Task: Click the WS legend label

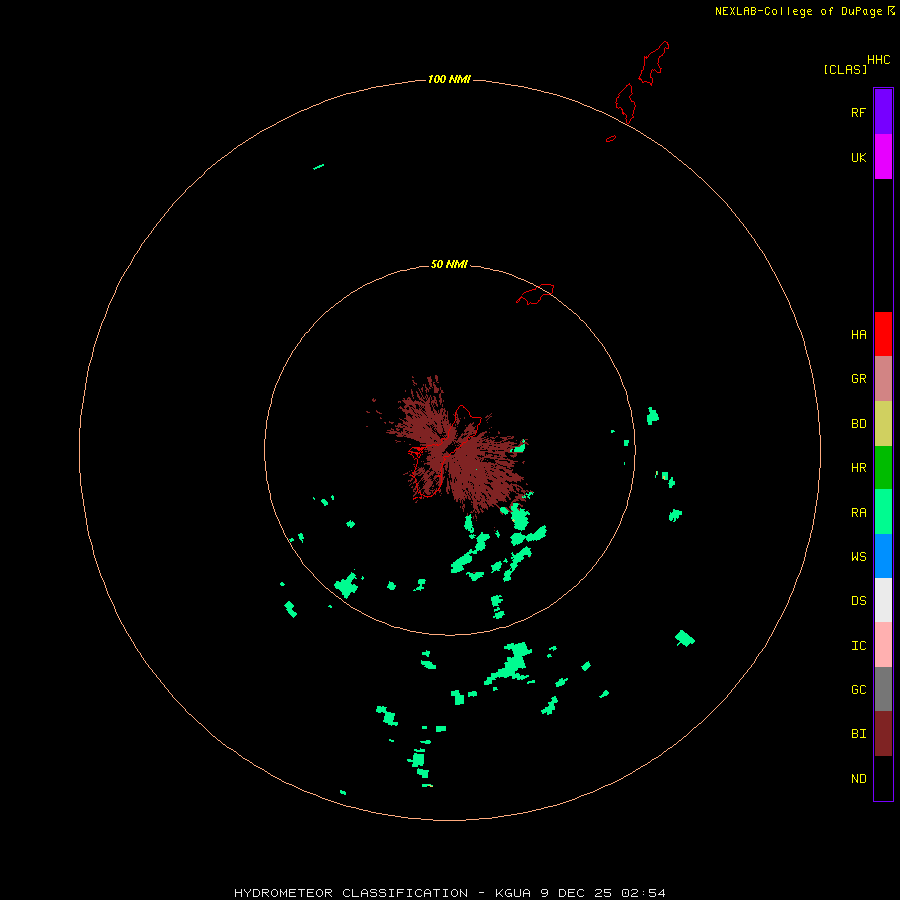Action: click(858, 556)
